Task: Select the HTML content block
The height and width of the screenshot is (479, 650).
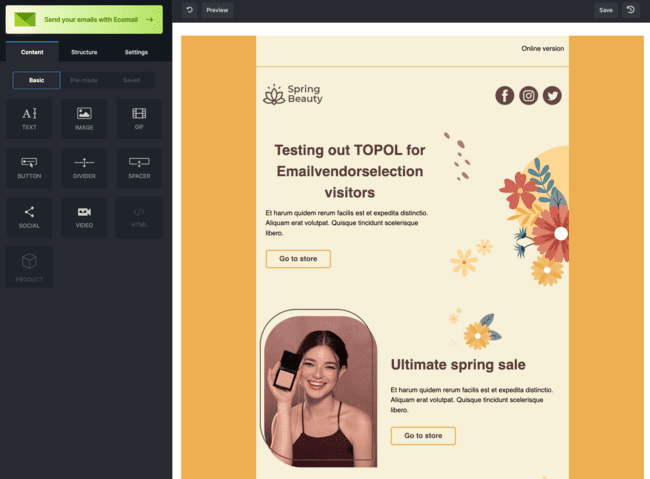Action: coord(139,217)
